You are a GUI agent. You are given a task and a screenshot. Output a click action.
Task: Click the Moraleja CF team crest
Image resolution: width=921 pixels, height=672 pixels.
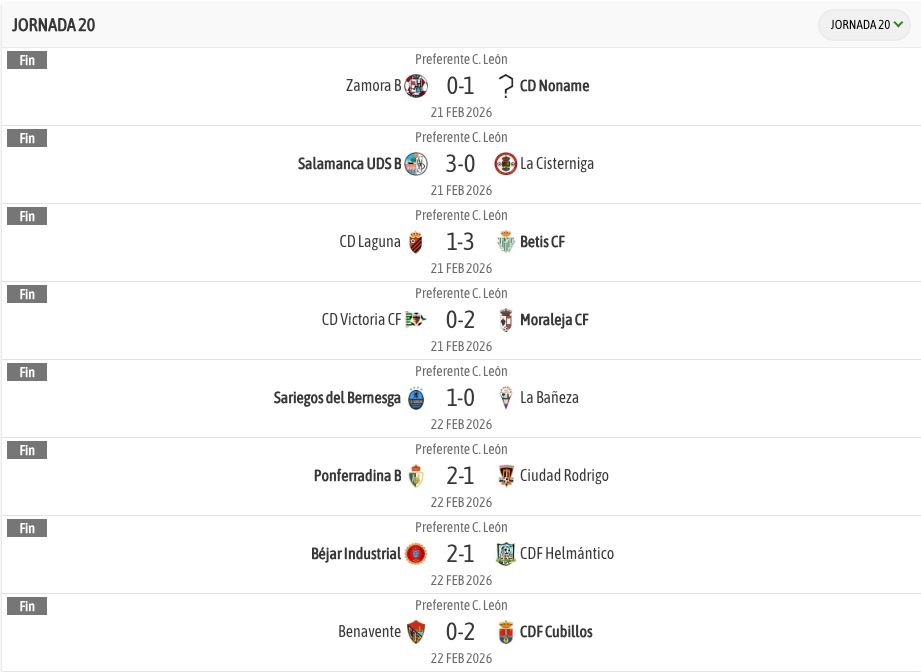coord(506,320)
